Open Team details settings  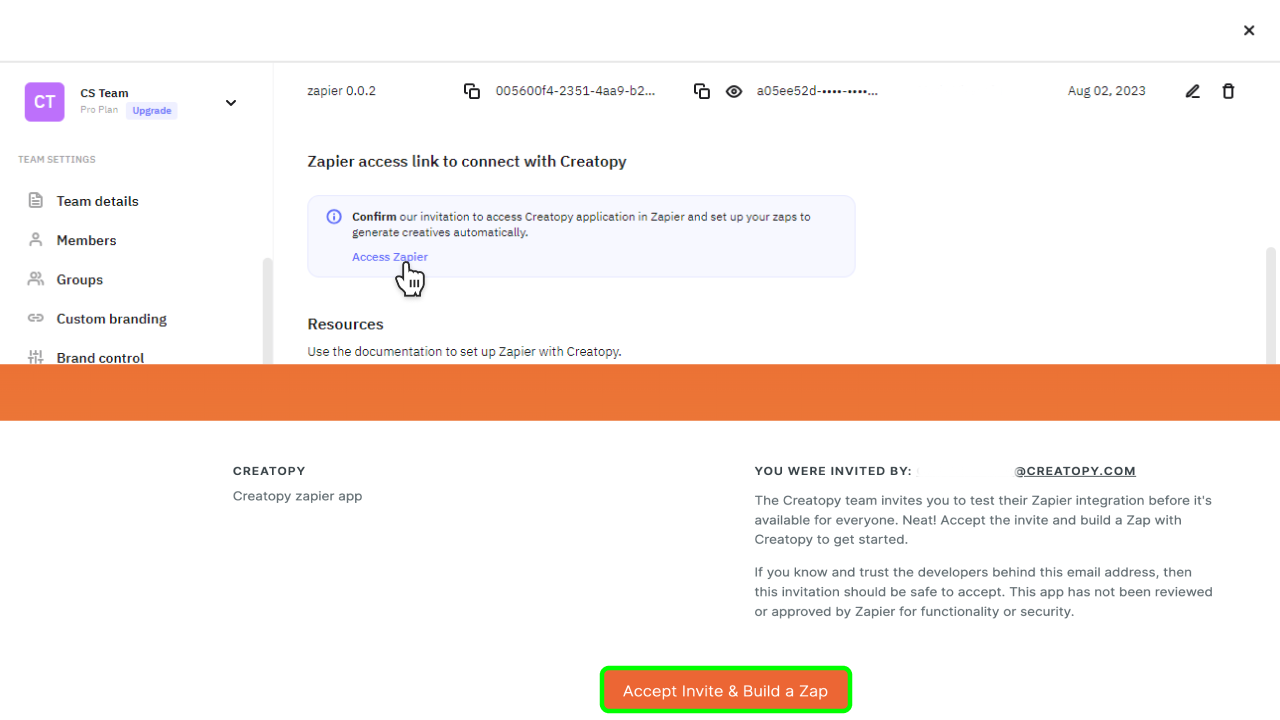(x=97, y=201)
